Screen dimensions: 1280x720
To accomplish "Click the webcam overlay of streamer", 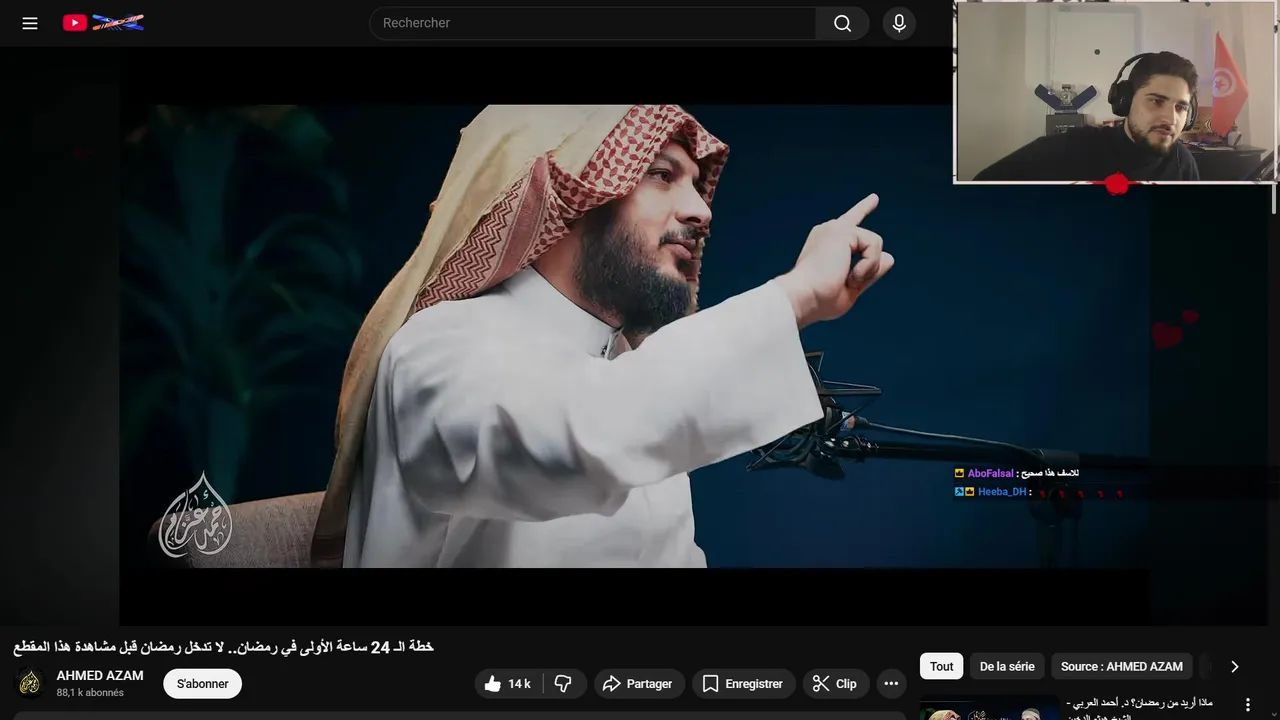I will click(1116, 92).
